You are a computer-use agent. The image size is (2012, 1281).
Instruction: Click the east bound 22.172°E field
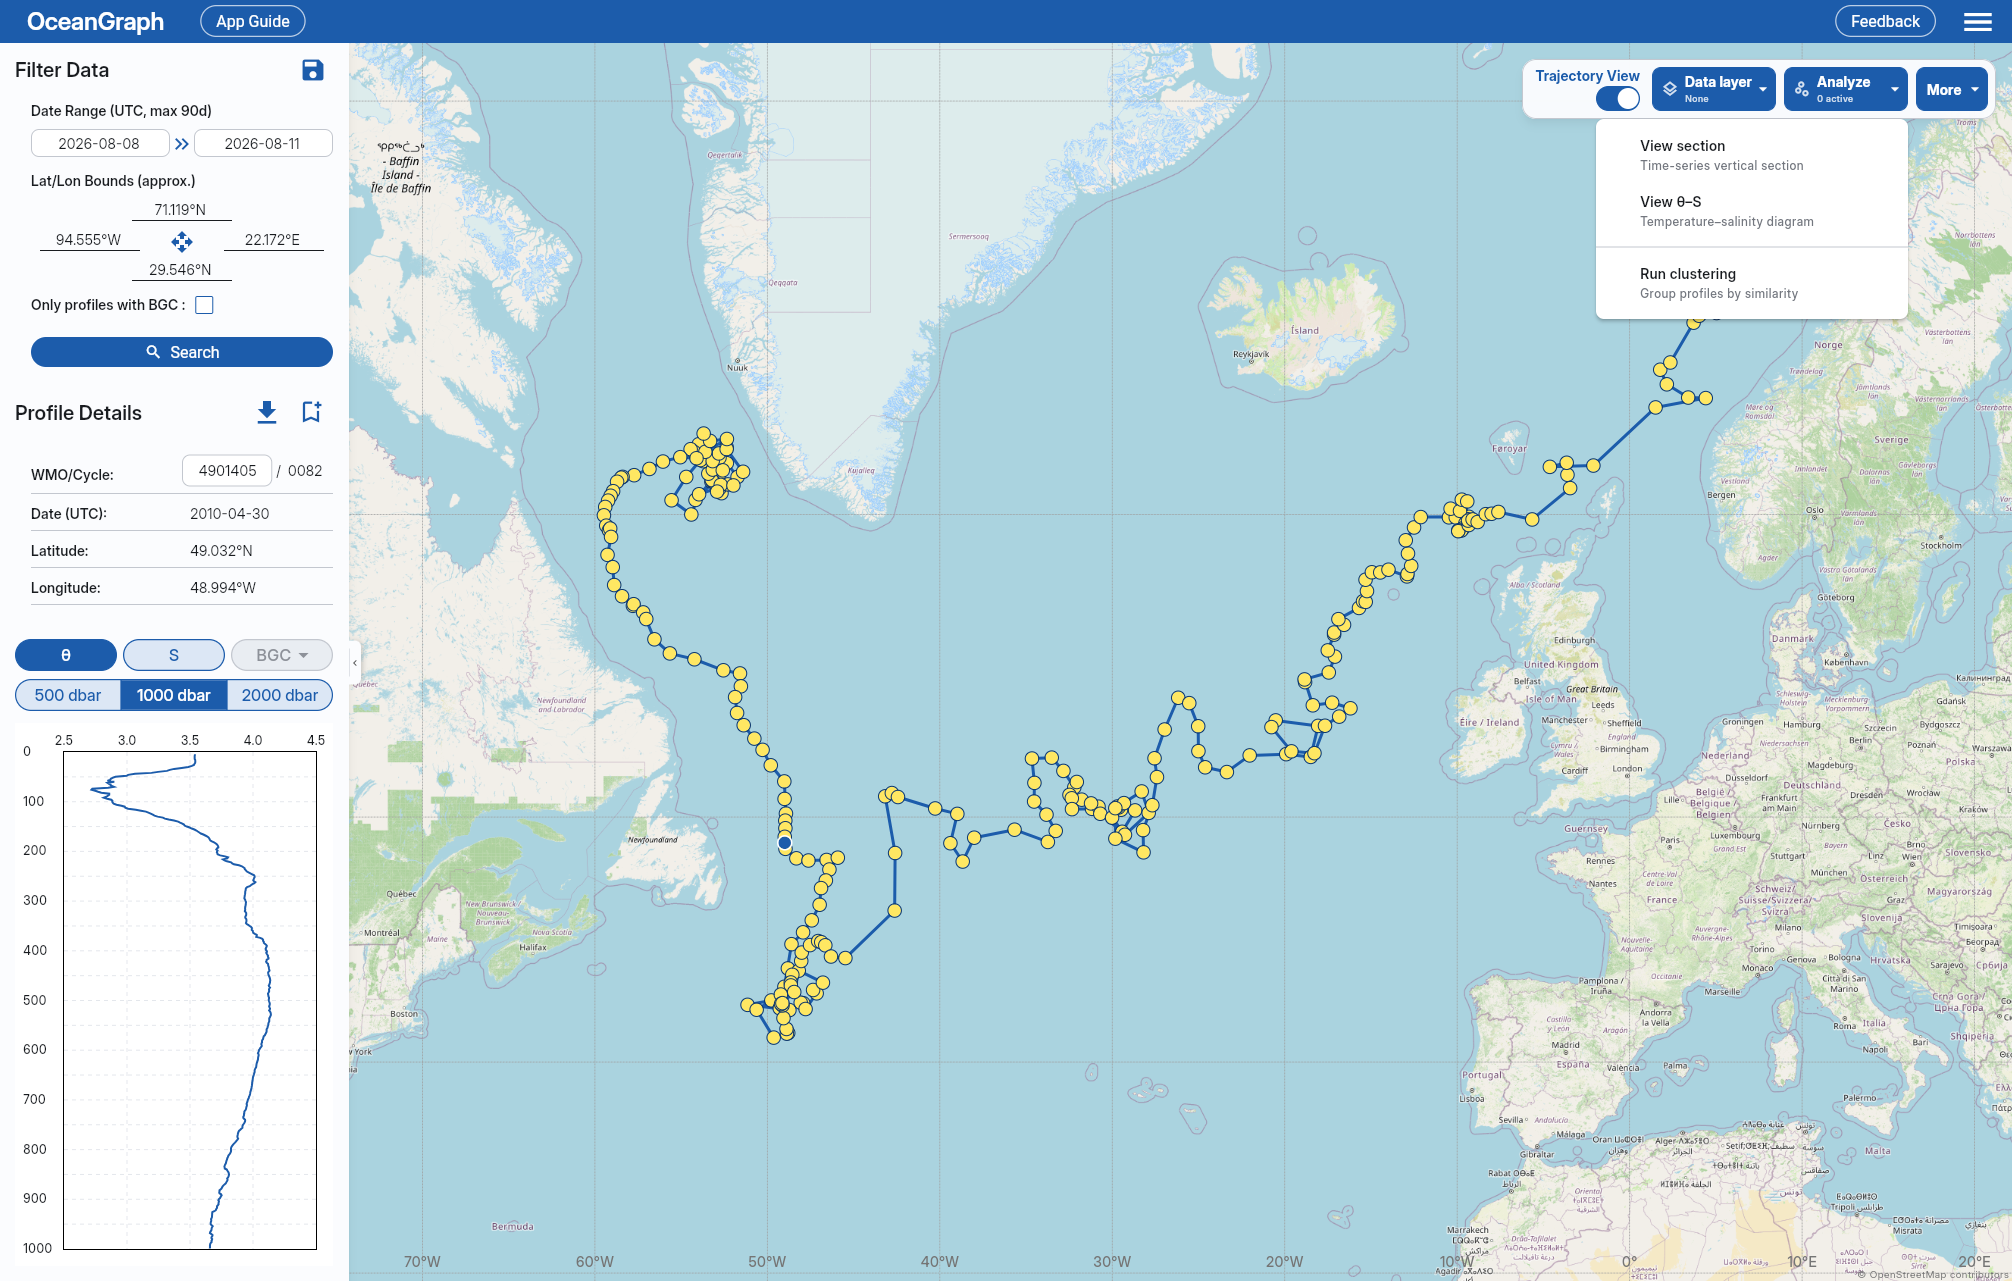[x=273, y=240]
